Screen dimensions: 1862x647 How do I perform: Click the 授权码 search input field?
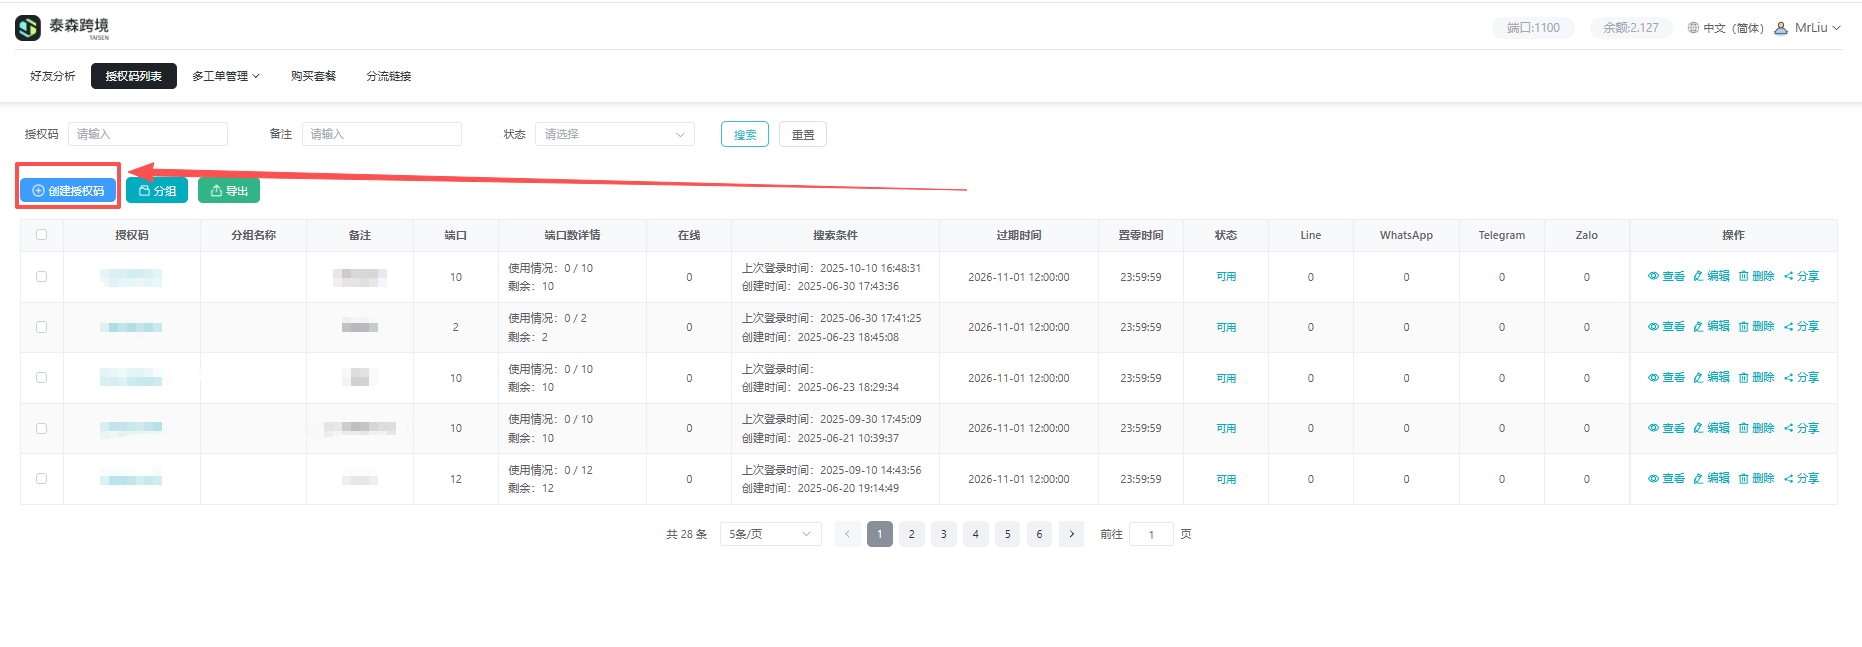147,134
